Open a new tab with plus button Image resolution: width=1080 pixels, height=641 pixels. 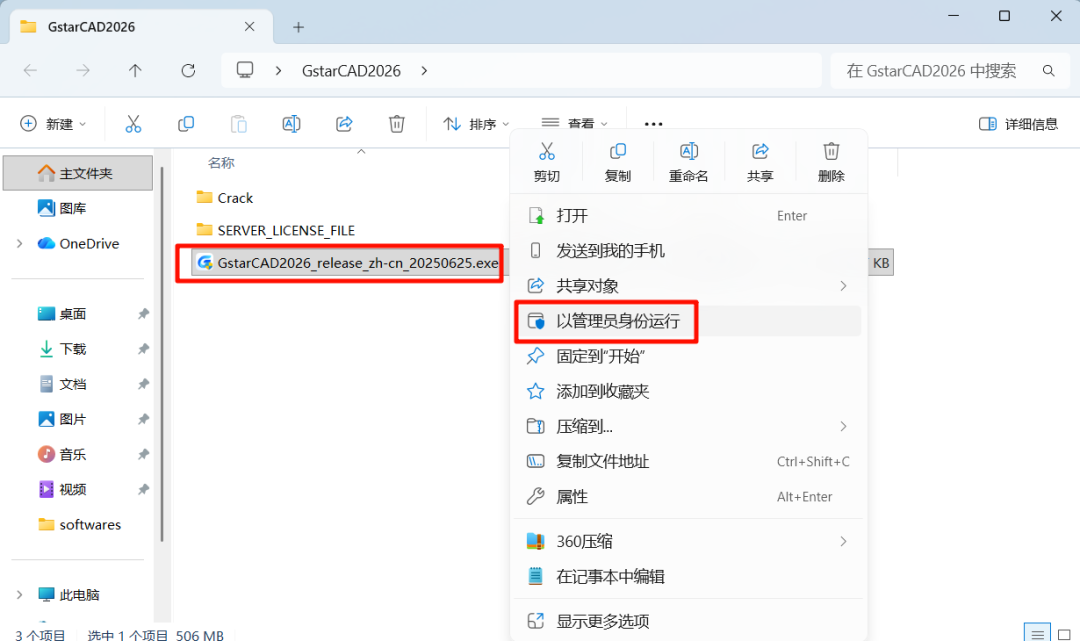(298, 27)
